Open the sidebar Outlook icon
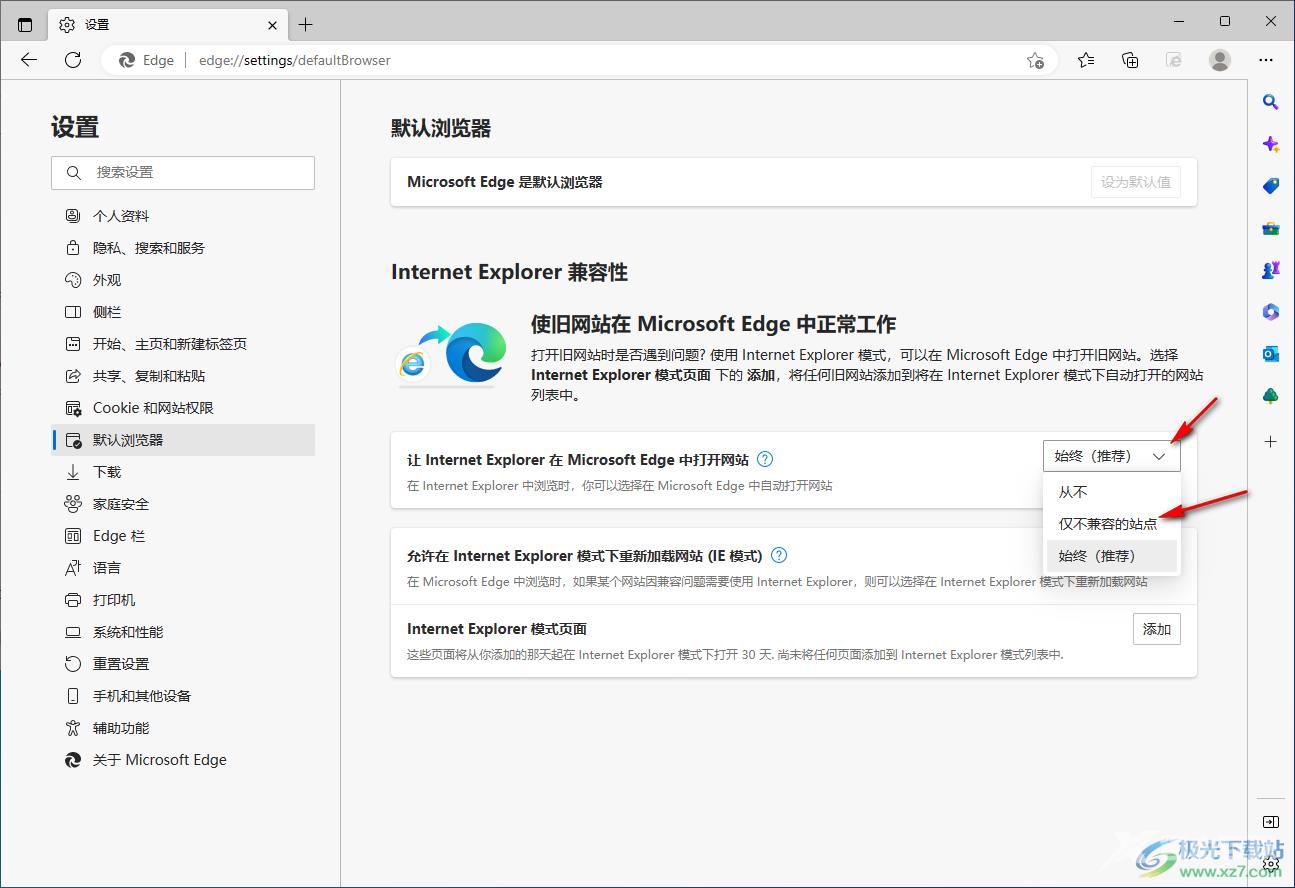The image size is (1295, 888). [1271, 354]
